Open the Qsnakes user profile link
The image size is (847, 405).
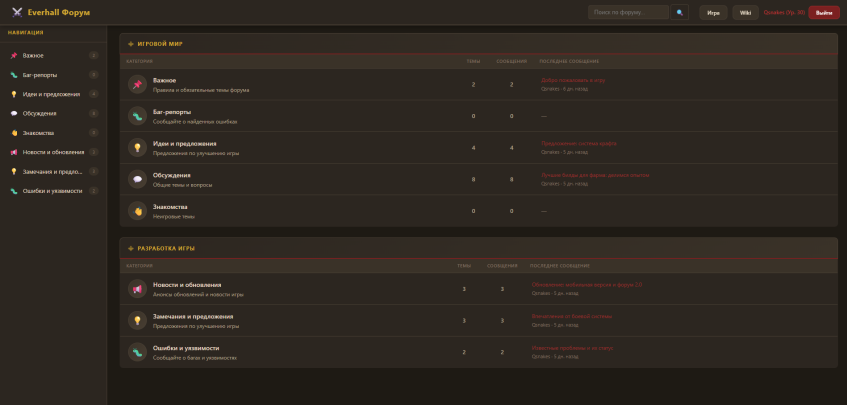784,13
